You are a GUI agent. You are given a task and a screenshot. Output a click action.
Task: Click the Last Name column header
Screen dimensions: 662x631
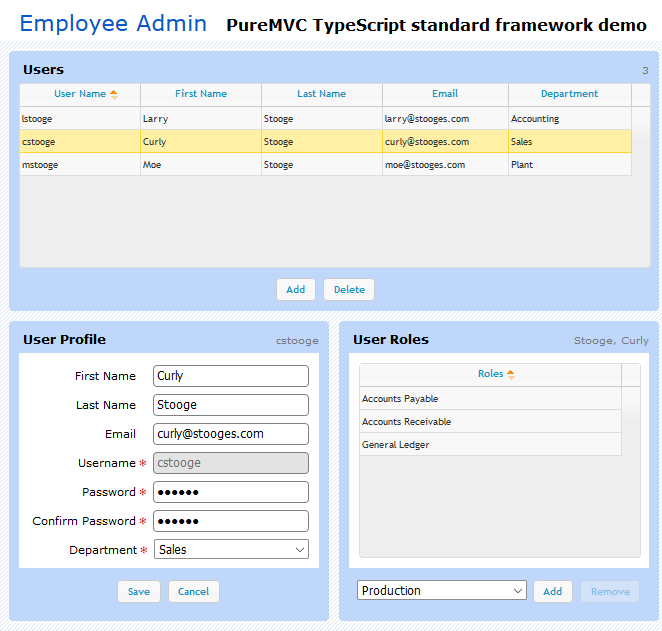click(x=322, y=94)
